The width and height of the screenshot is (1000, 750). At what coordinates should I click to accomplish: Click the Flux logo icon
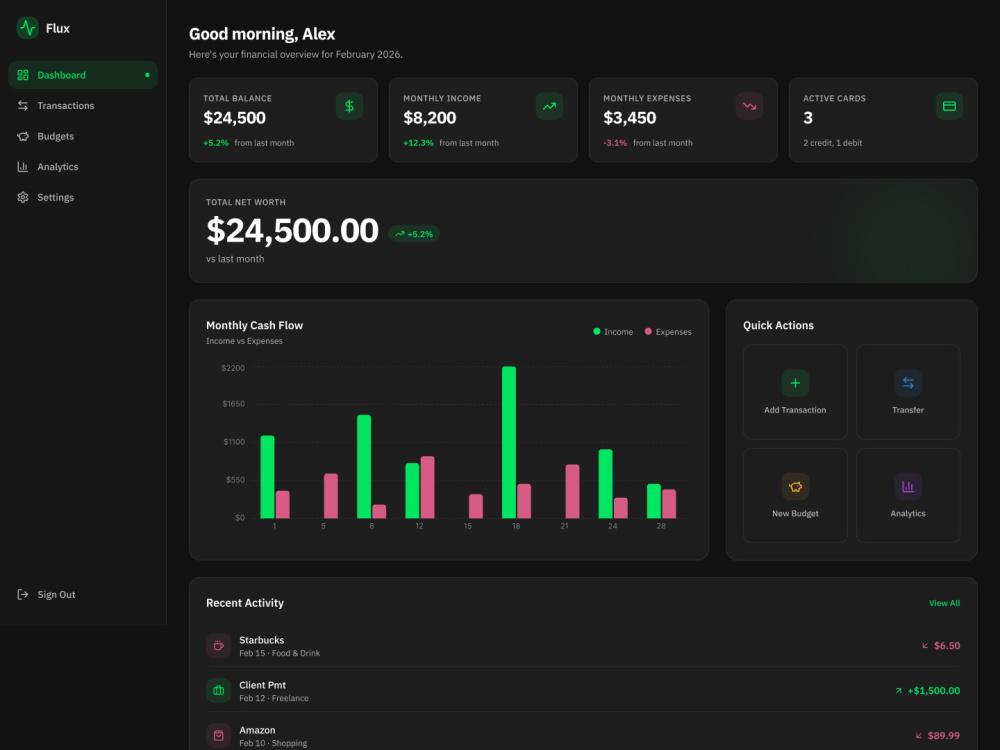coord(27,28)
